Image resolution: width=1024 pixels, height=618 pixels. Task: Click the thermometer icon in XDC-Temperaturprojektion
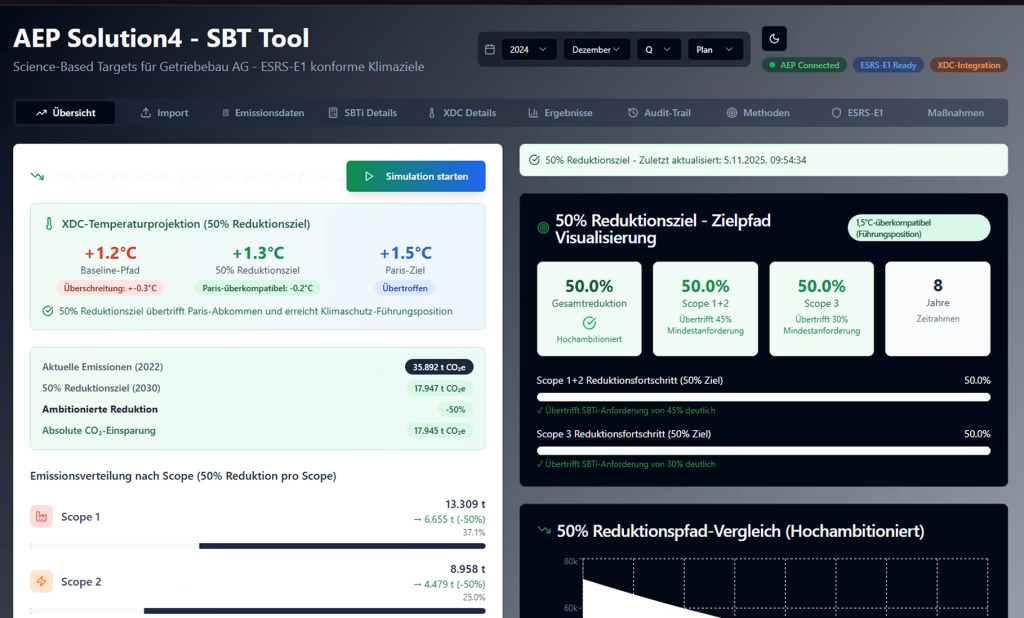click(48, 224)
